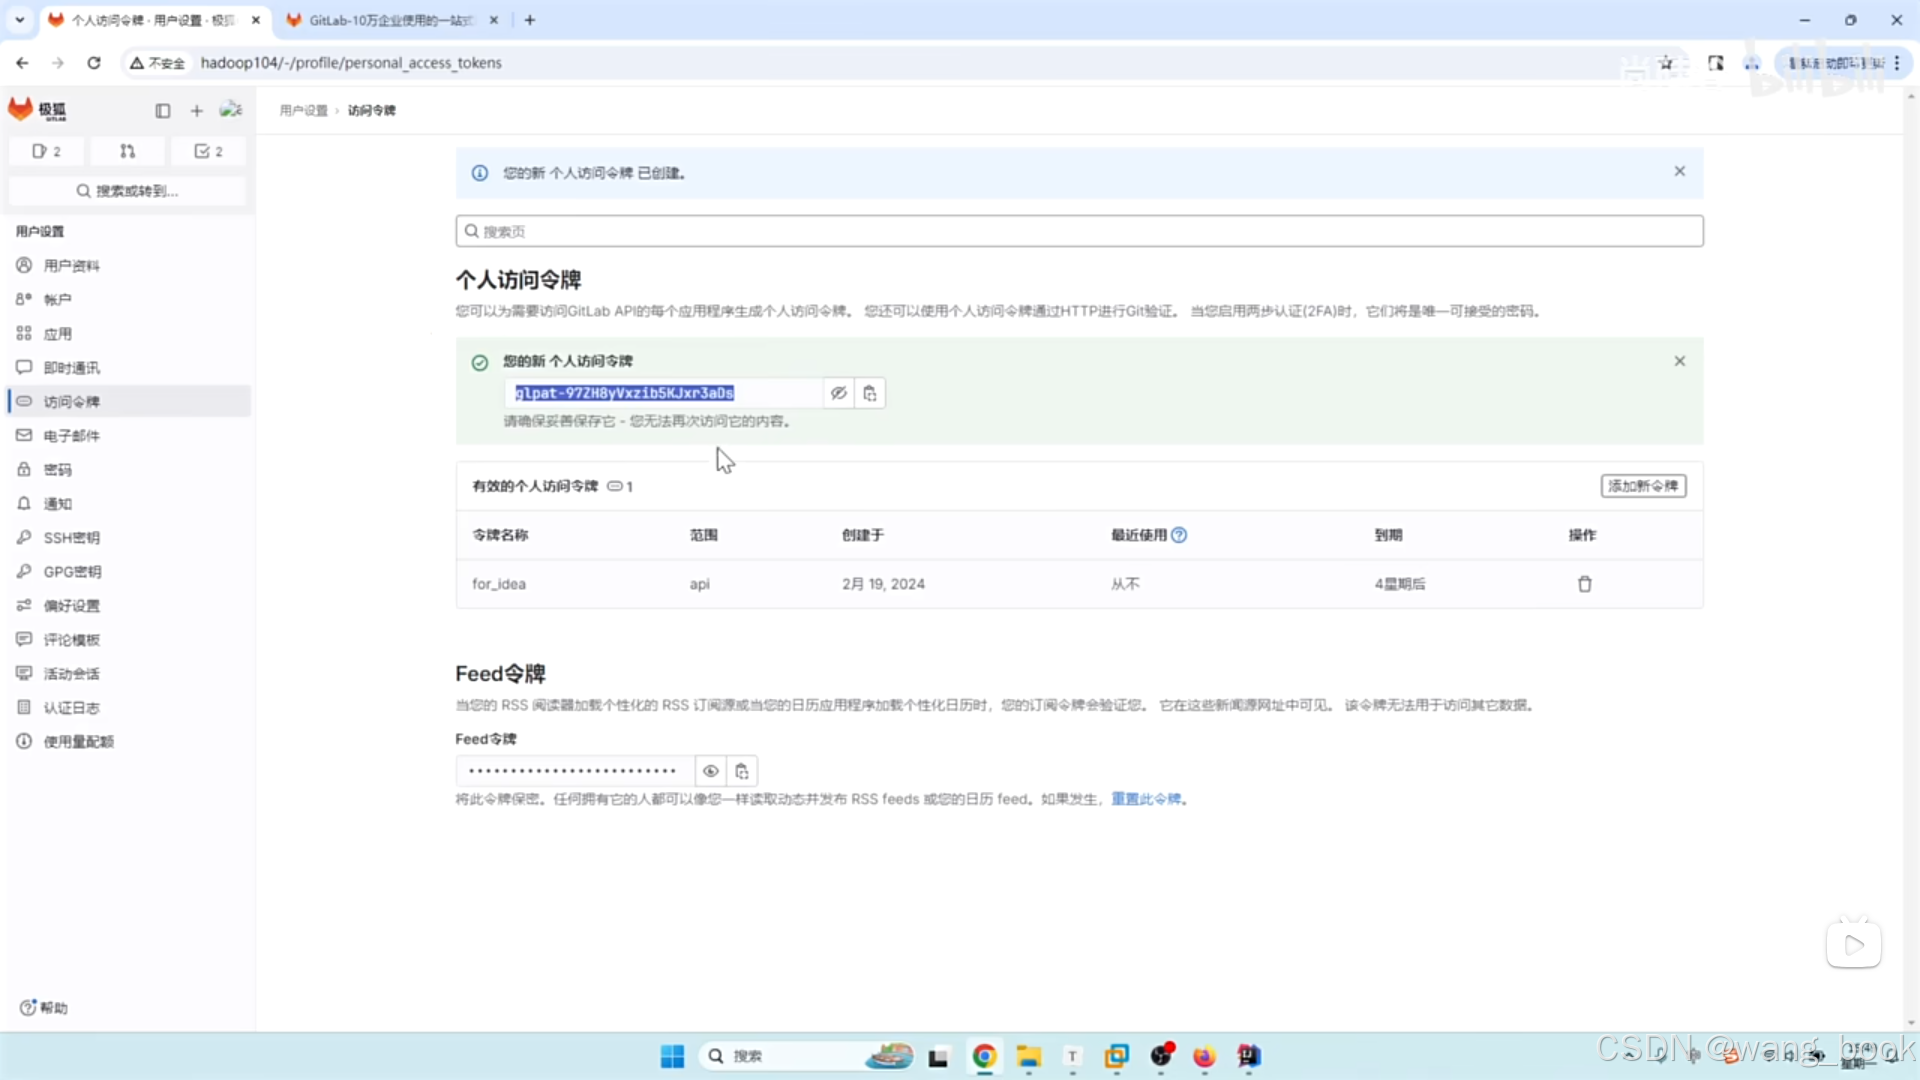Click 用户设置 breadcrumb link
The image size is (1920, 1080).
coord(303,110)
